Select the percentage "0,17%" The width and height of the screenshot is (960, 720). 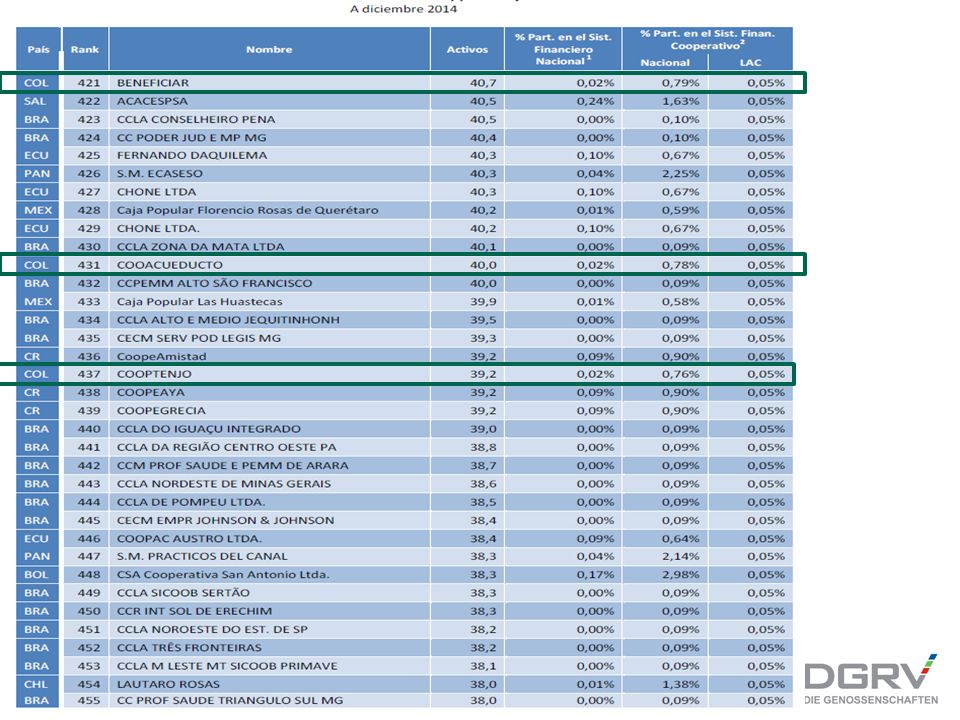[x=595, y=575]
